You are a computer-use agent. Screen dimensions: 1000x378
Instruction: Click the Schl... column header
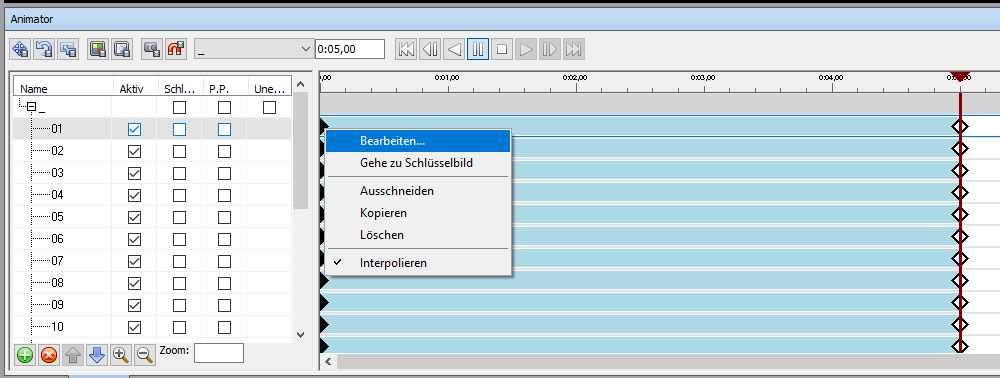(180, 89)
